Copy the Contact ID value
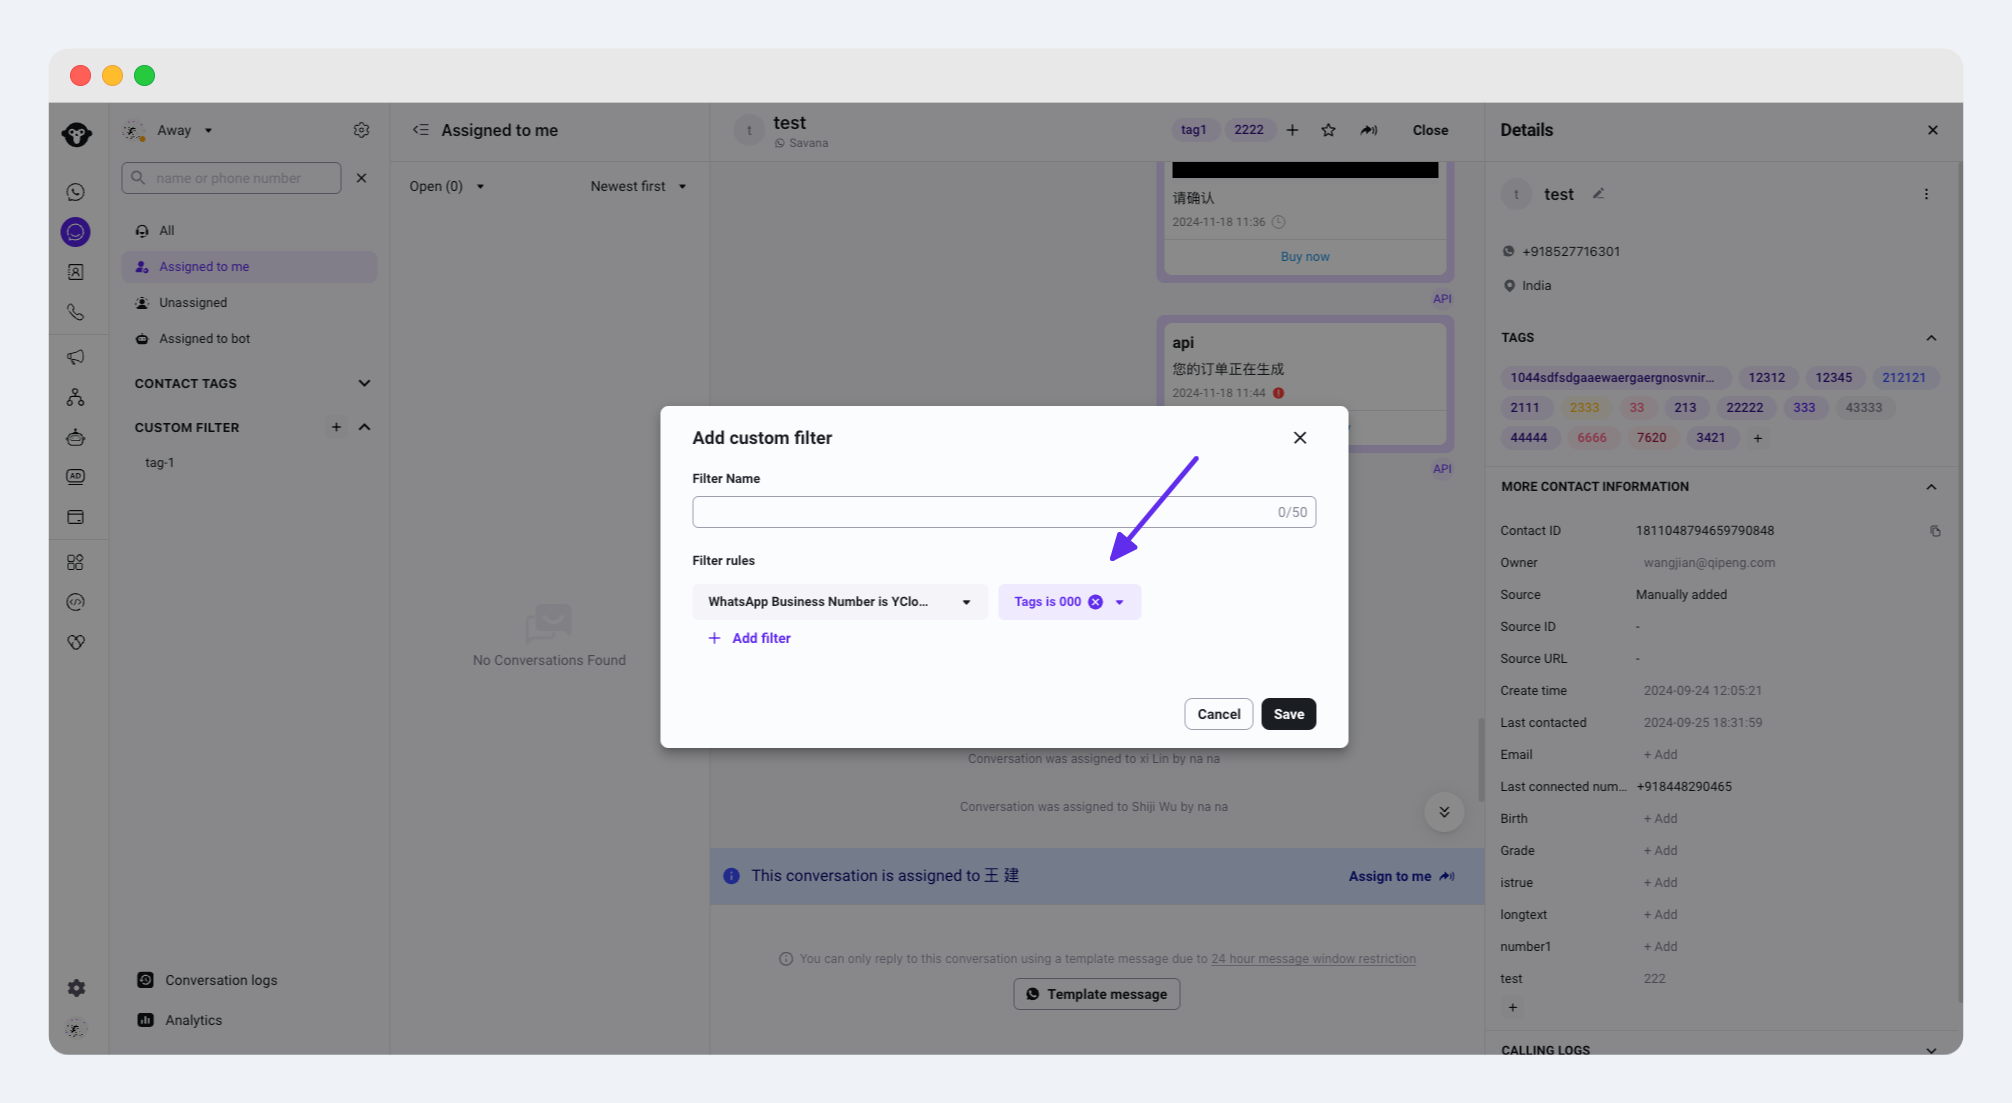 1935,531
